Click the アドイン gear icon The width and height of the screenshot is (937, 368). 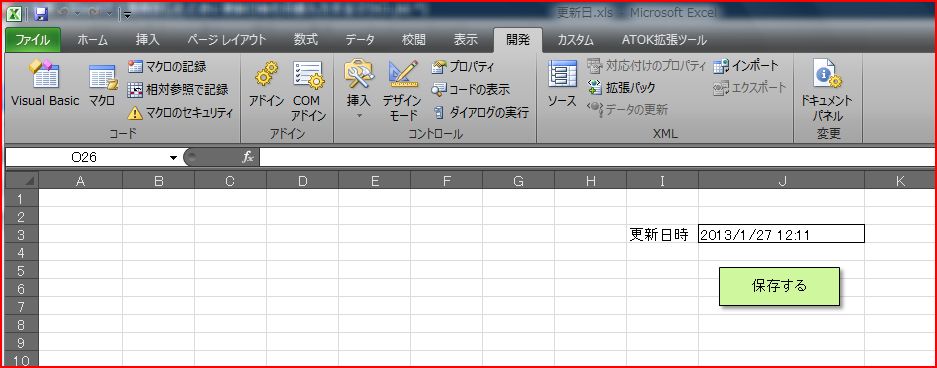click(x=266, y=74)
